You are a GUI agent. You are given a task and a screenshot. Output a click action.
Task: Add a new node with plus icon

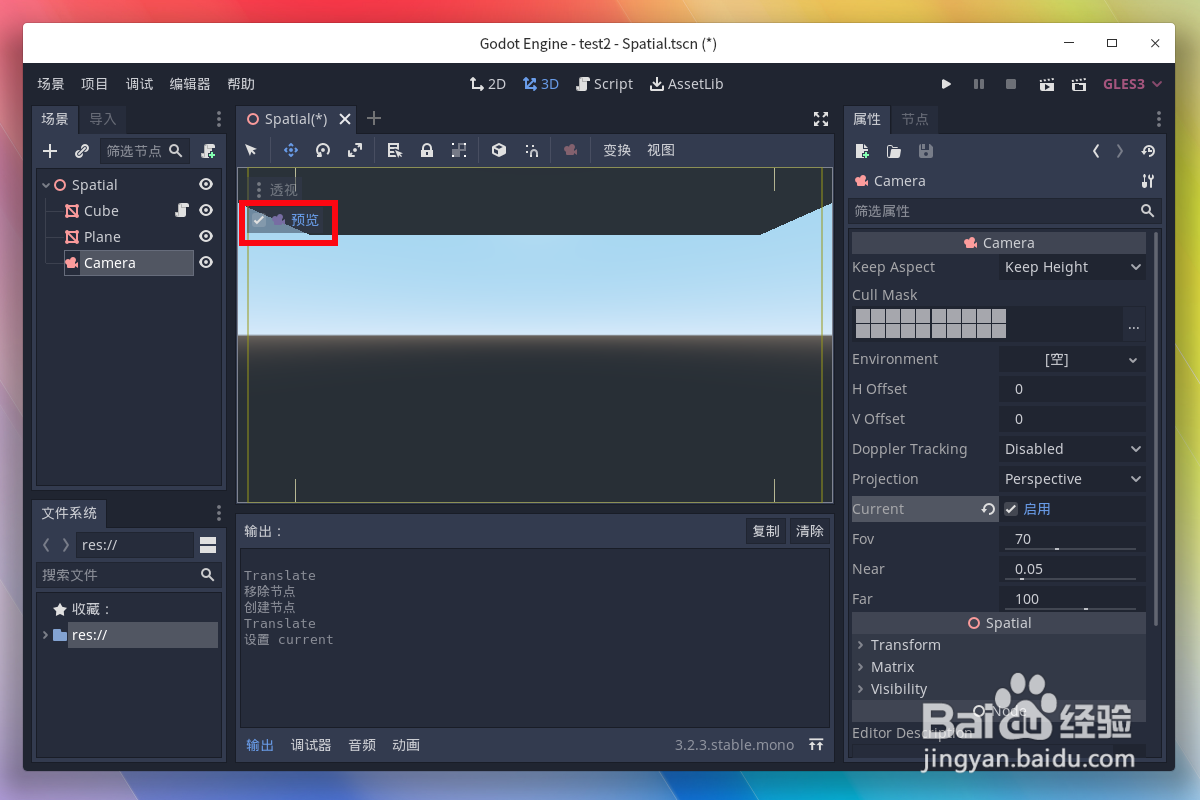50,151
